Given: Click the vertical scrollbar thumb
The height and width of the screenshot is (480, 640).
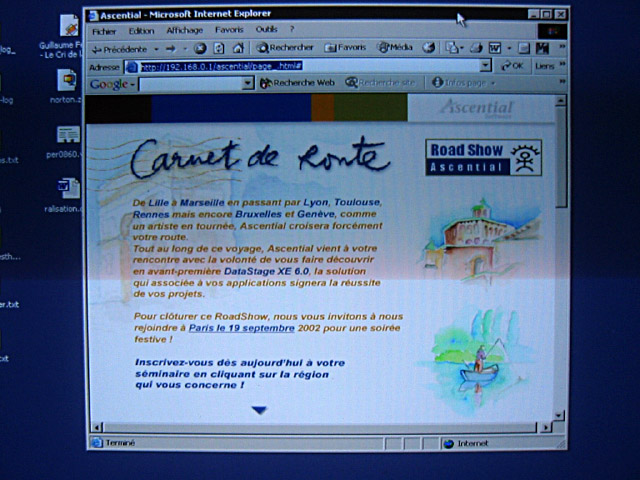Looking at the screenshot, I should coord(561,156).
